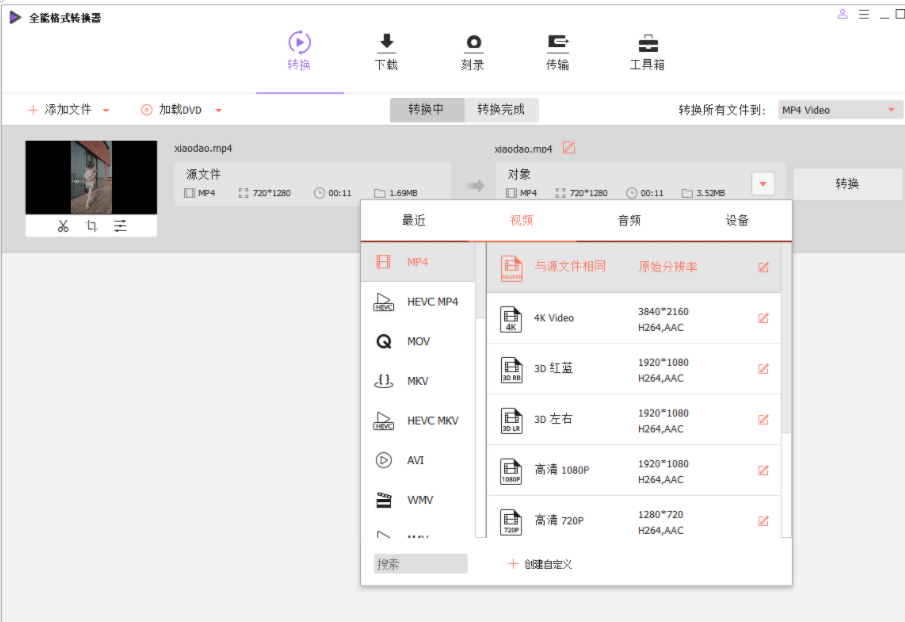This screenshot has width=905, height=622.
Task: Edit the 3D 红蓝 preset settings
Action: (x=763, y=369)
